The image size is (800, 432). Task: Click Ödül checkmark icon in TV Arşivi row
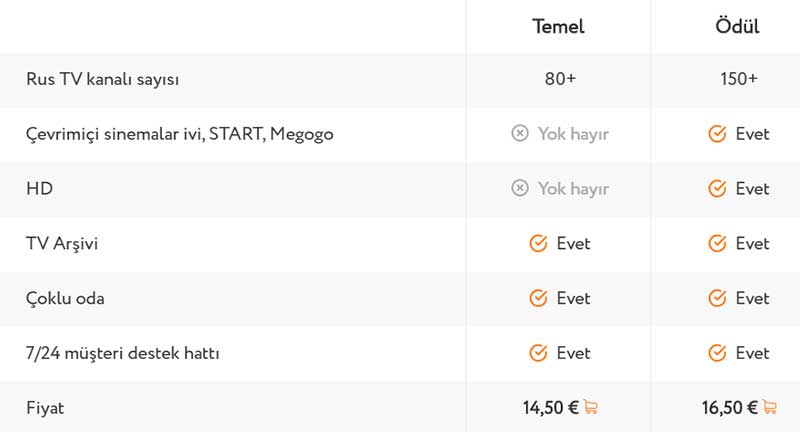(x=717, y=243)
